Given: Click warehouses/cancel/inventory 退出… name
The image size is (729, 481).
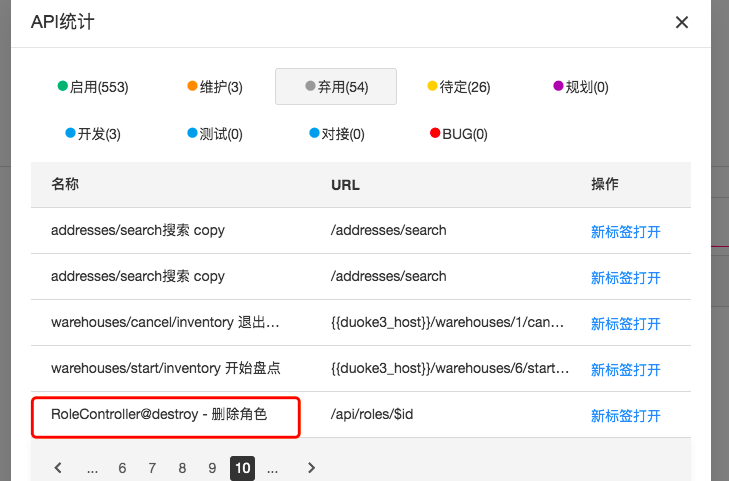Looking at the screenshot, I should tap(165, 322).
